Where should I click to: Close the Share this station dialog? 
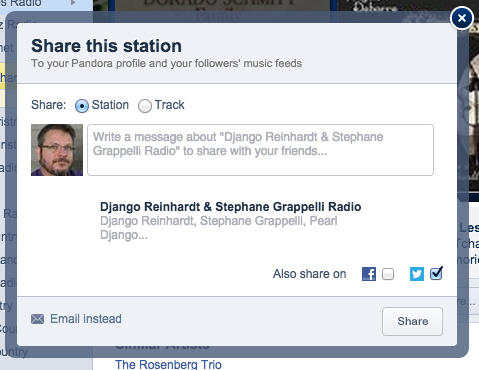point(462,18)
